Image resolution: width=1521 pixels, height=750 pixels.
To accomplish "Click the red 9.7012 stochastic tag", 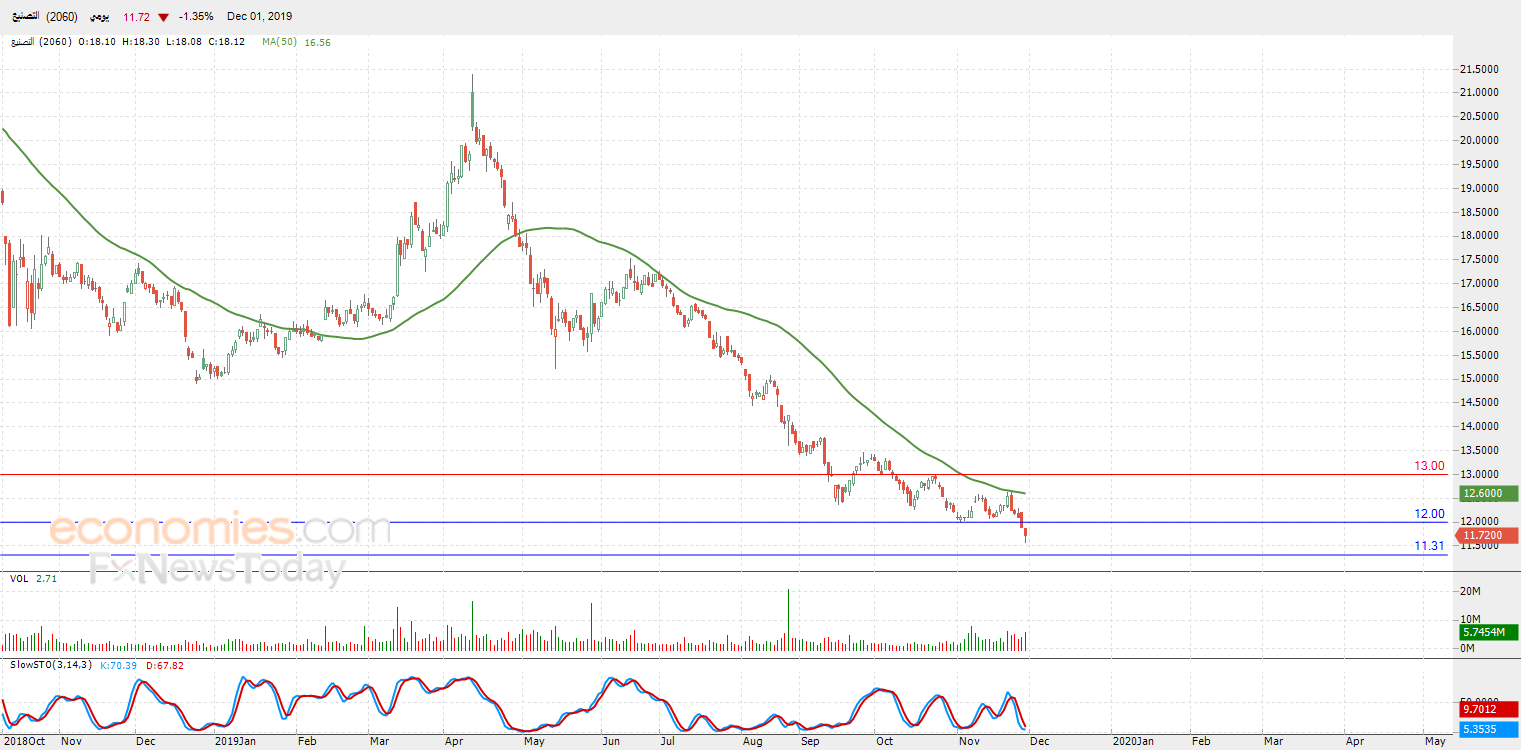I will (1489, 709).
